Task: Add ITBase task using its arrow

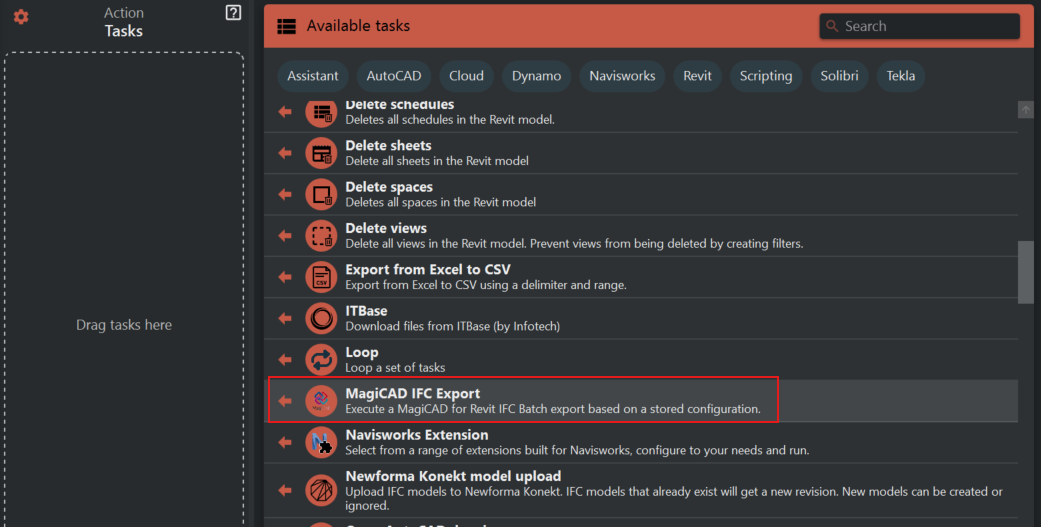Action: [285, 318]
